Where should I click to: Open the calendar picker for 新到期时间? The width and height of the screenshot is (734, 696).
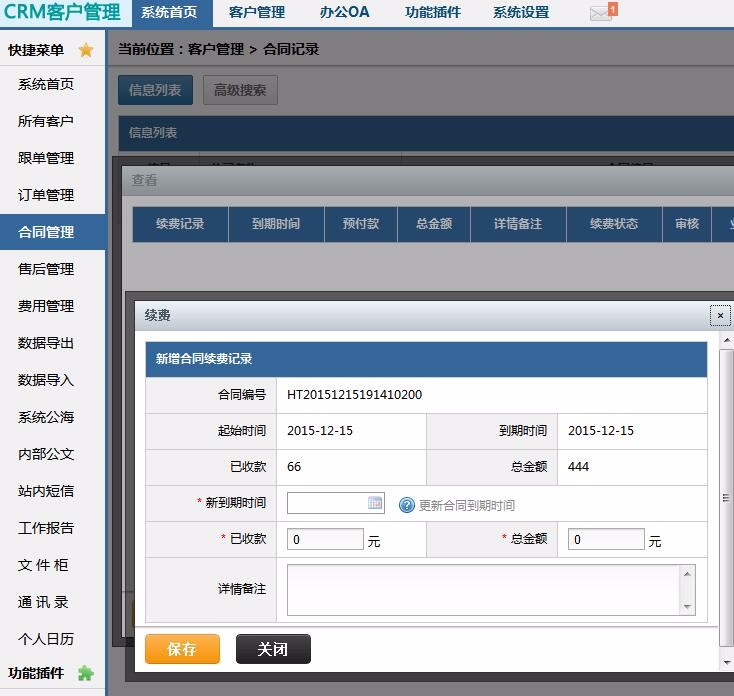click(375, 503)
